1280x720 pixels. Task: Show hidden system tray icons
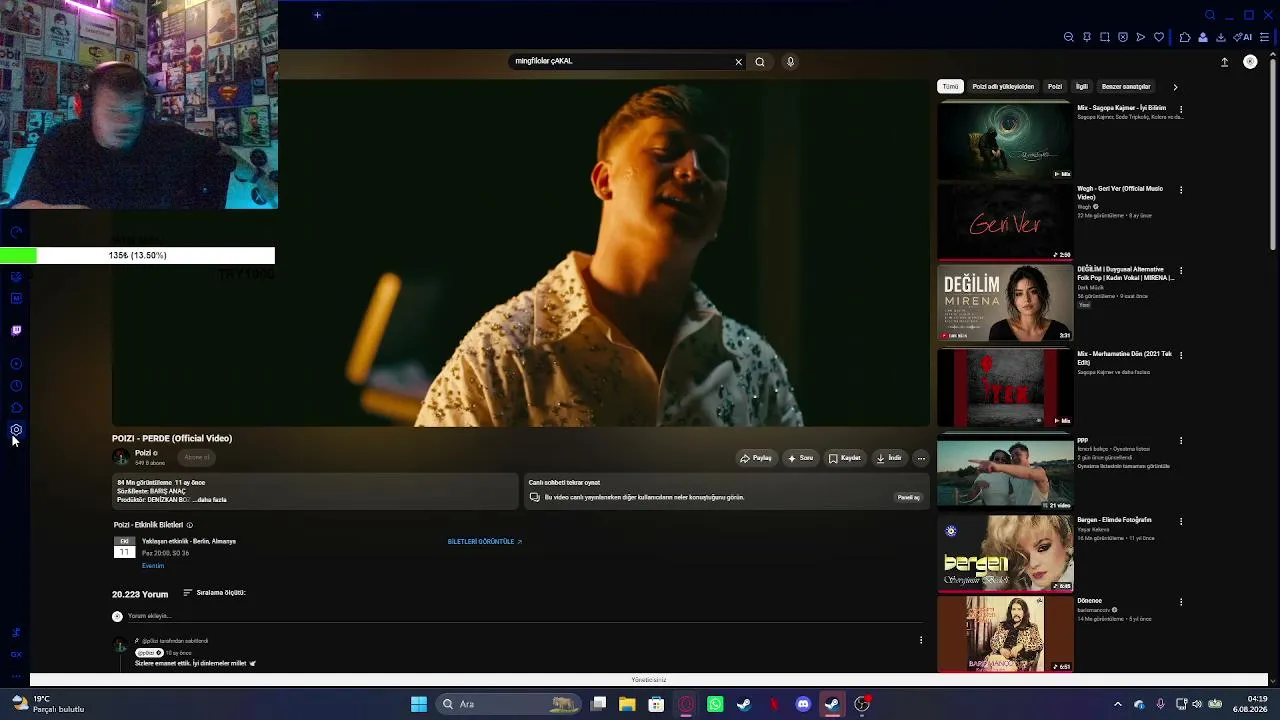[1118, 704]
